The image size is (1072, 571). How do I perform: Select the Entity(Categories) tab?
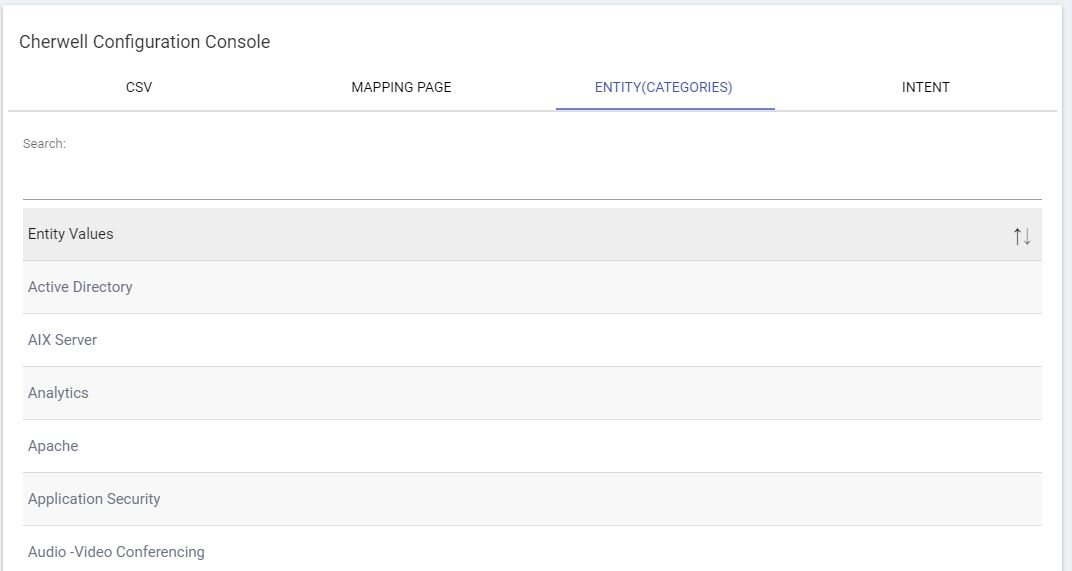tap(663, 87)
